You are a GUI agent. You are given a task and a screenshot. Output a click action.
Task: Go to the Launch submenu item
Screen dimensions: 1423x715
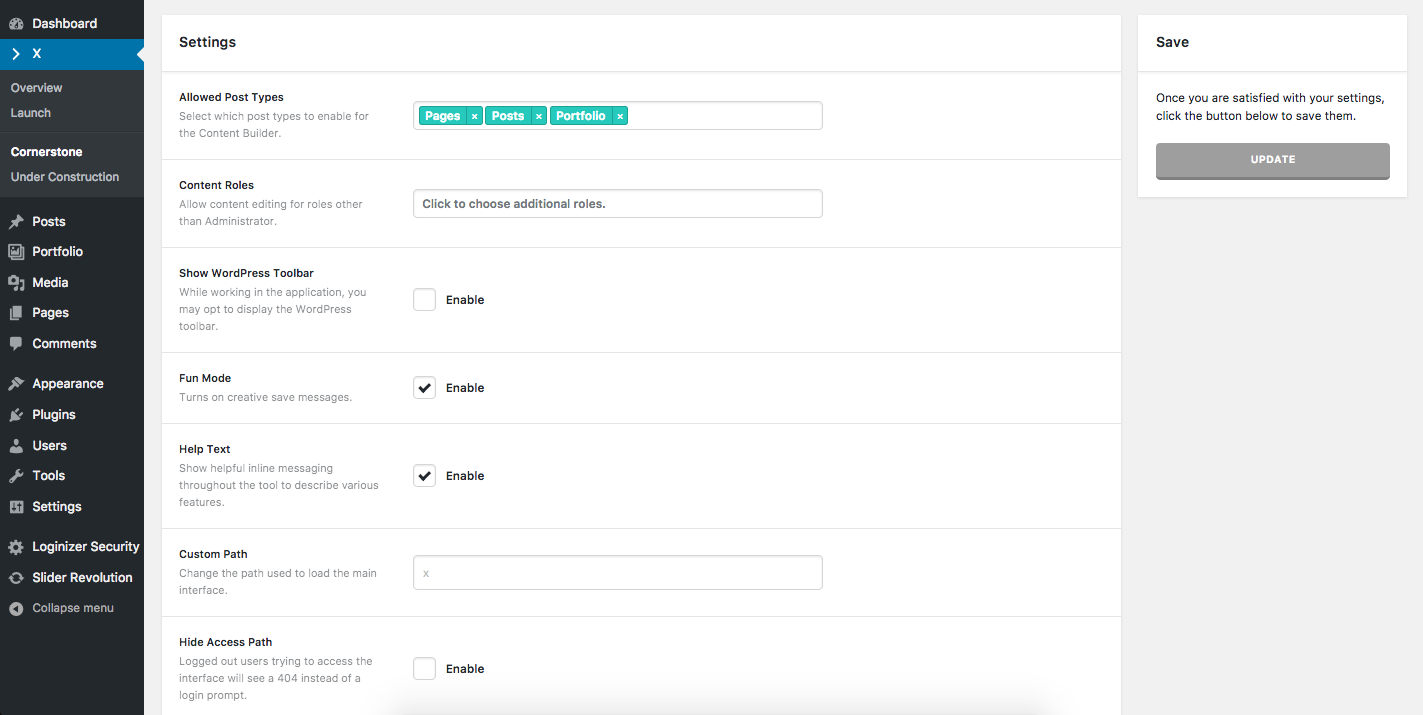[31, 113]
